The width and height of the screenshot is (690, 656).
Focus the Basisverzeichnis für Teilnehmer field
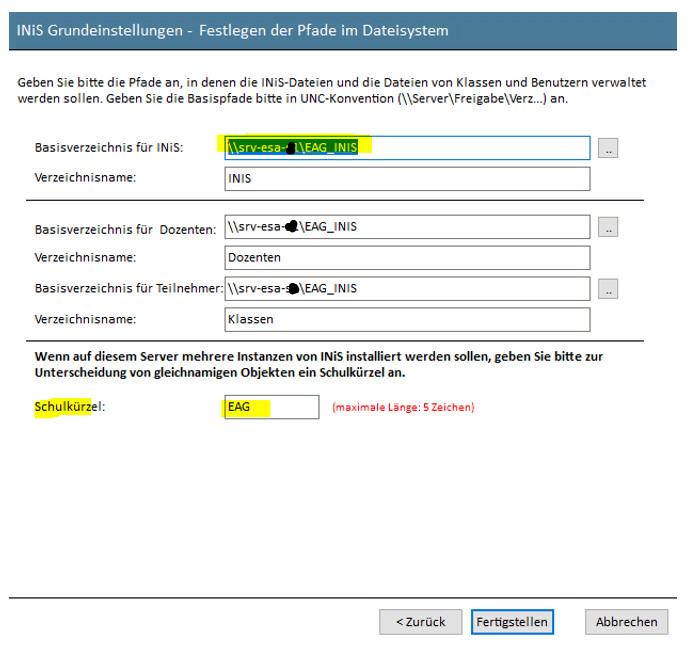tap(407, 289)
